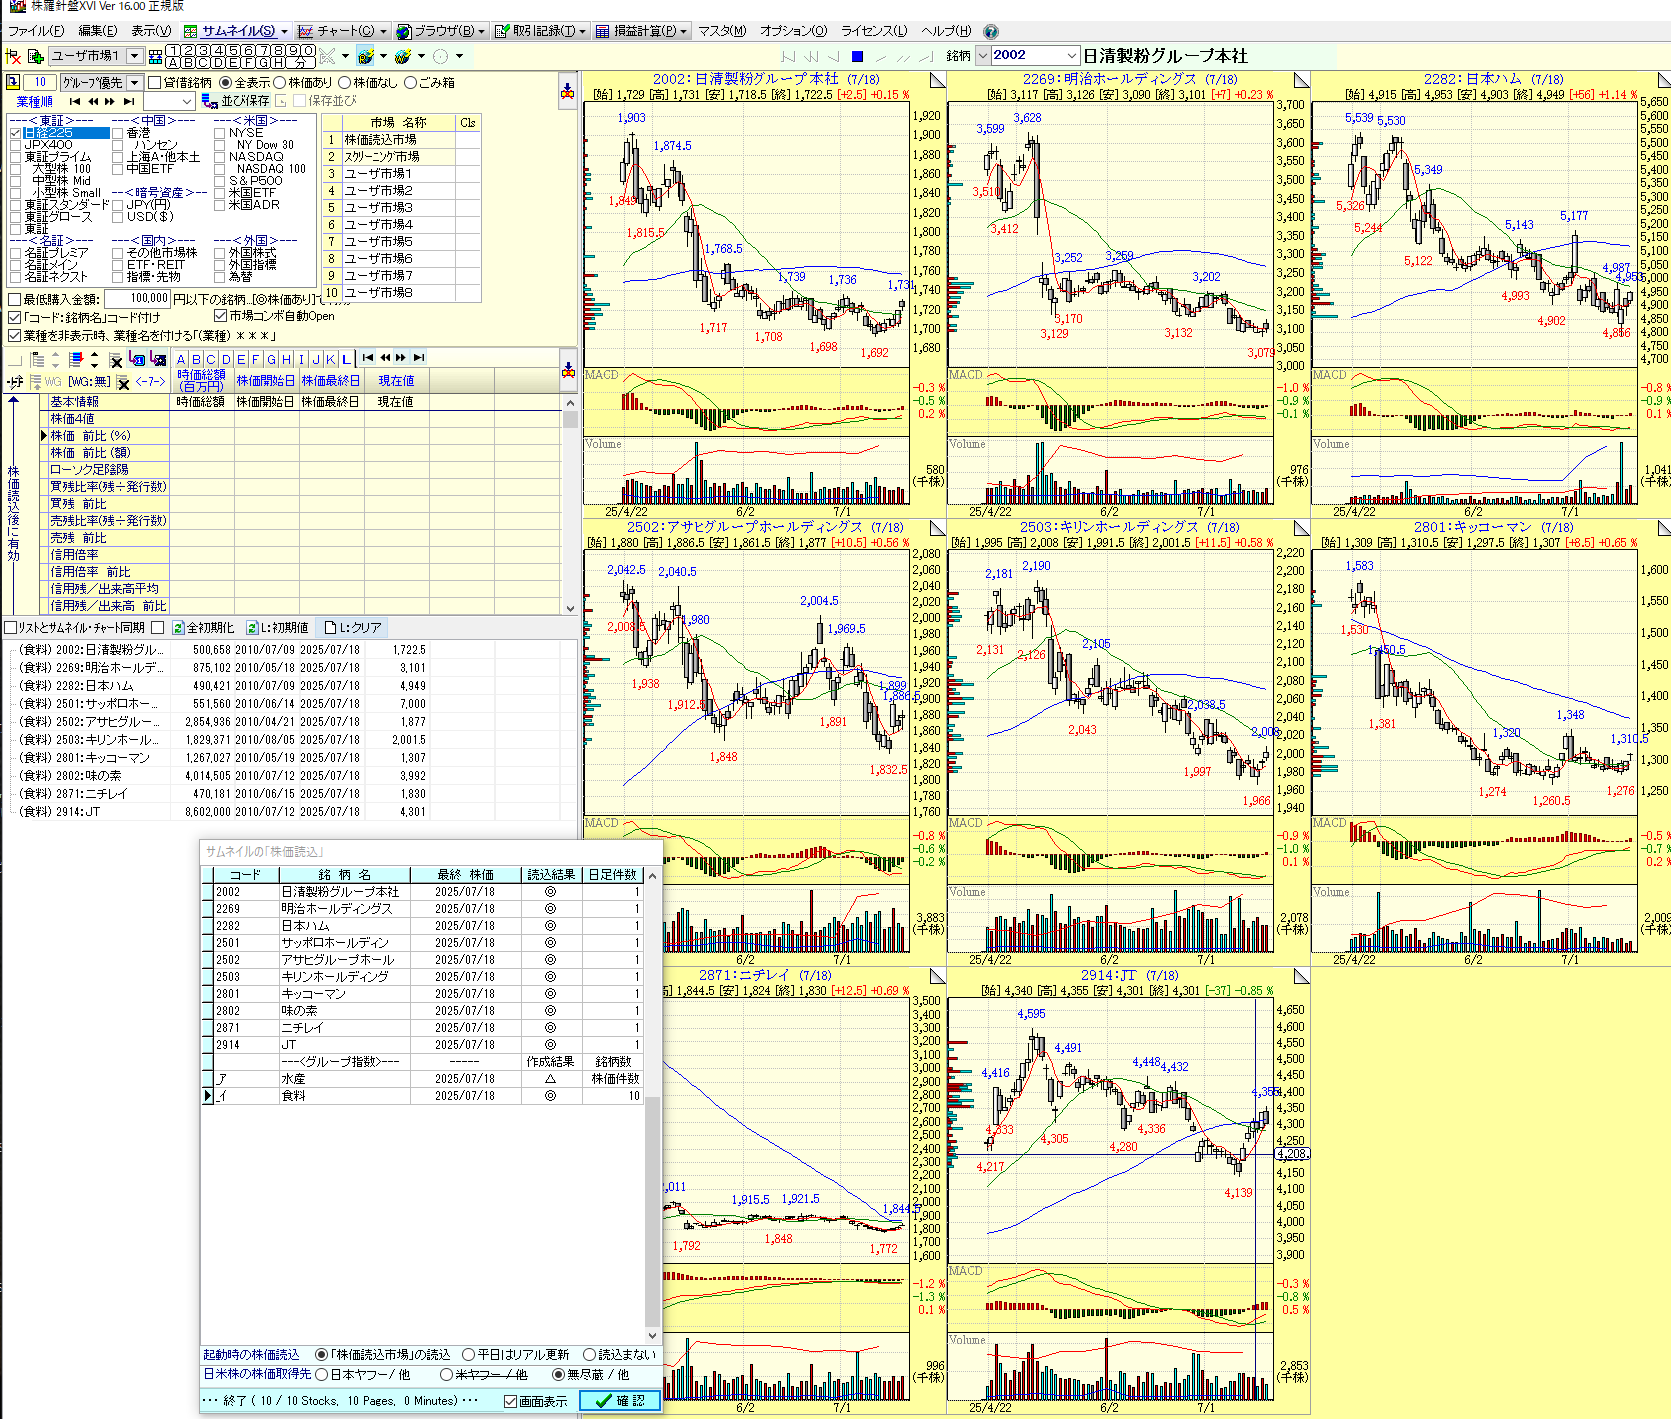Select the 全表示 radio button
This screenshot has height=1419, width=1671.
225,82
